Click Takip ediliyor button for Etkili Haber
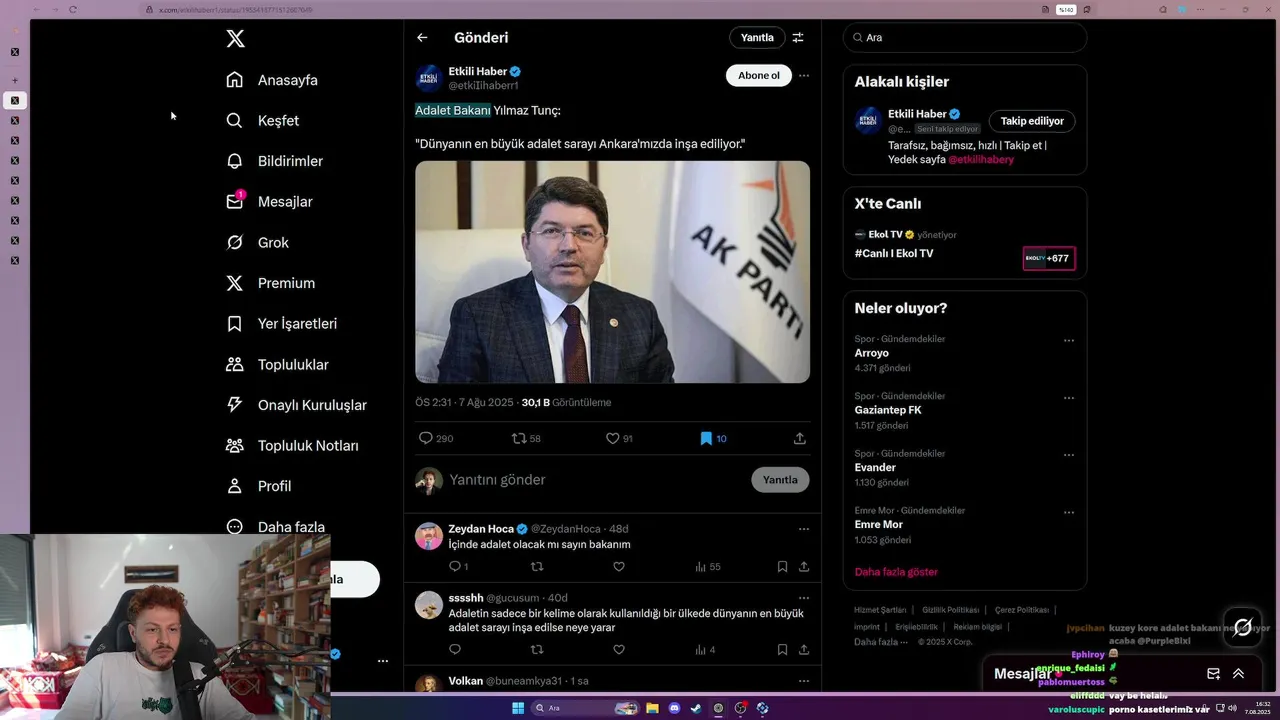 pyautogui.click(x=1032, y=121)
